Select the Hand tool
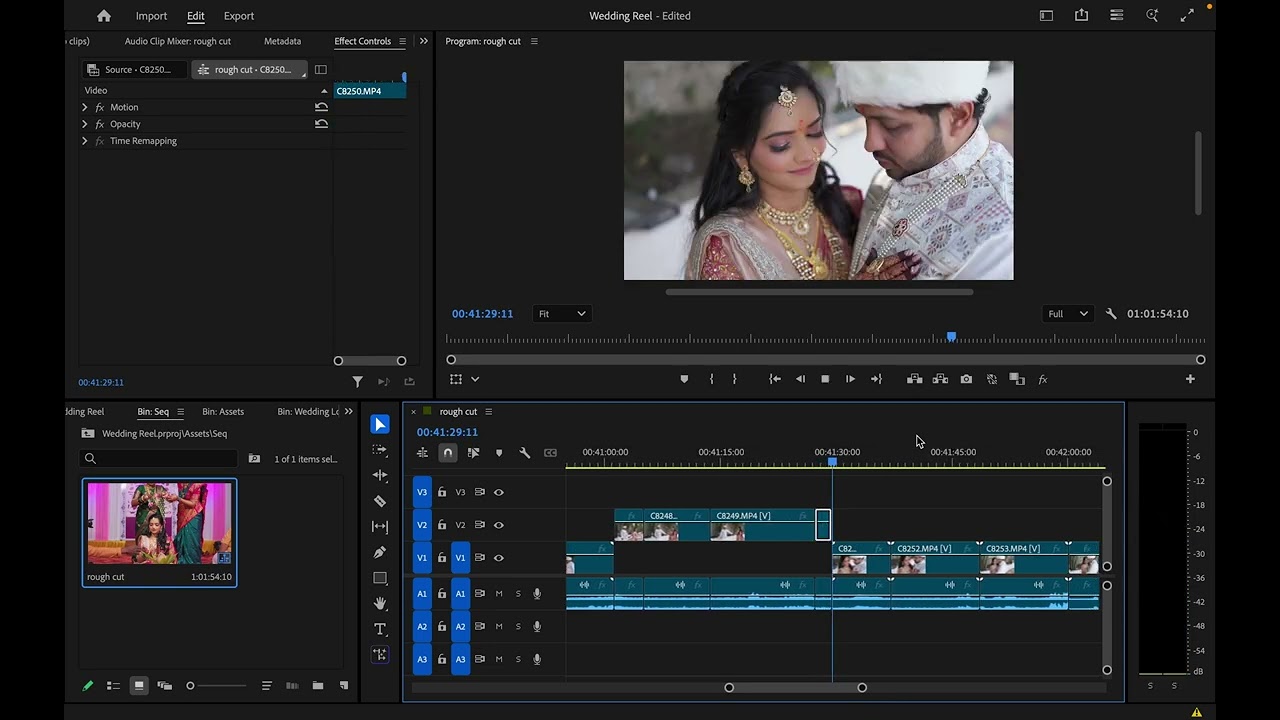 [380, 603]
